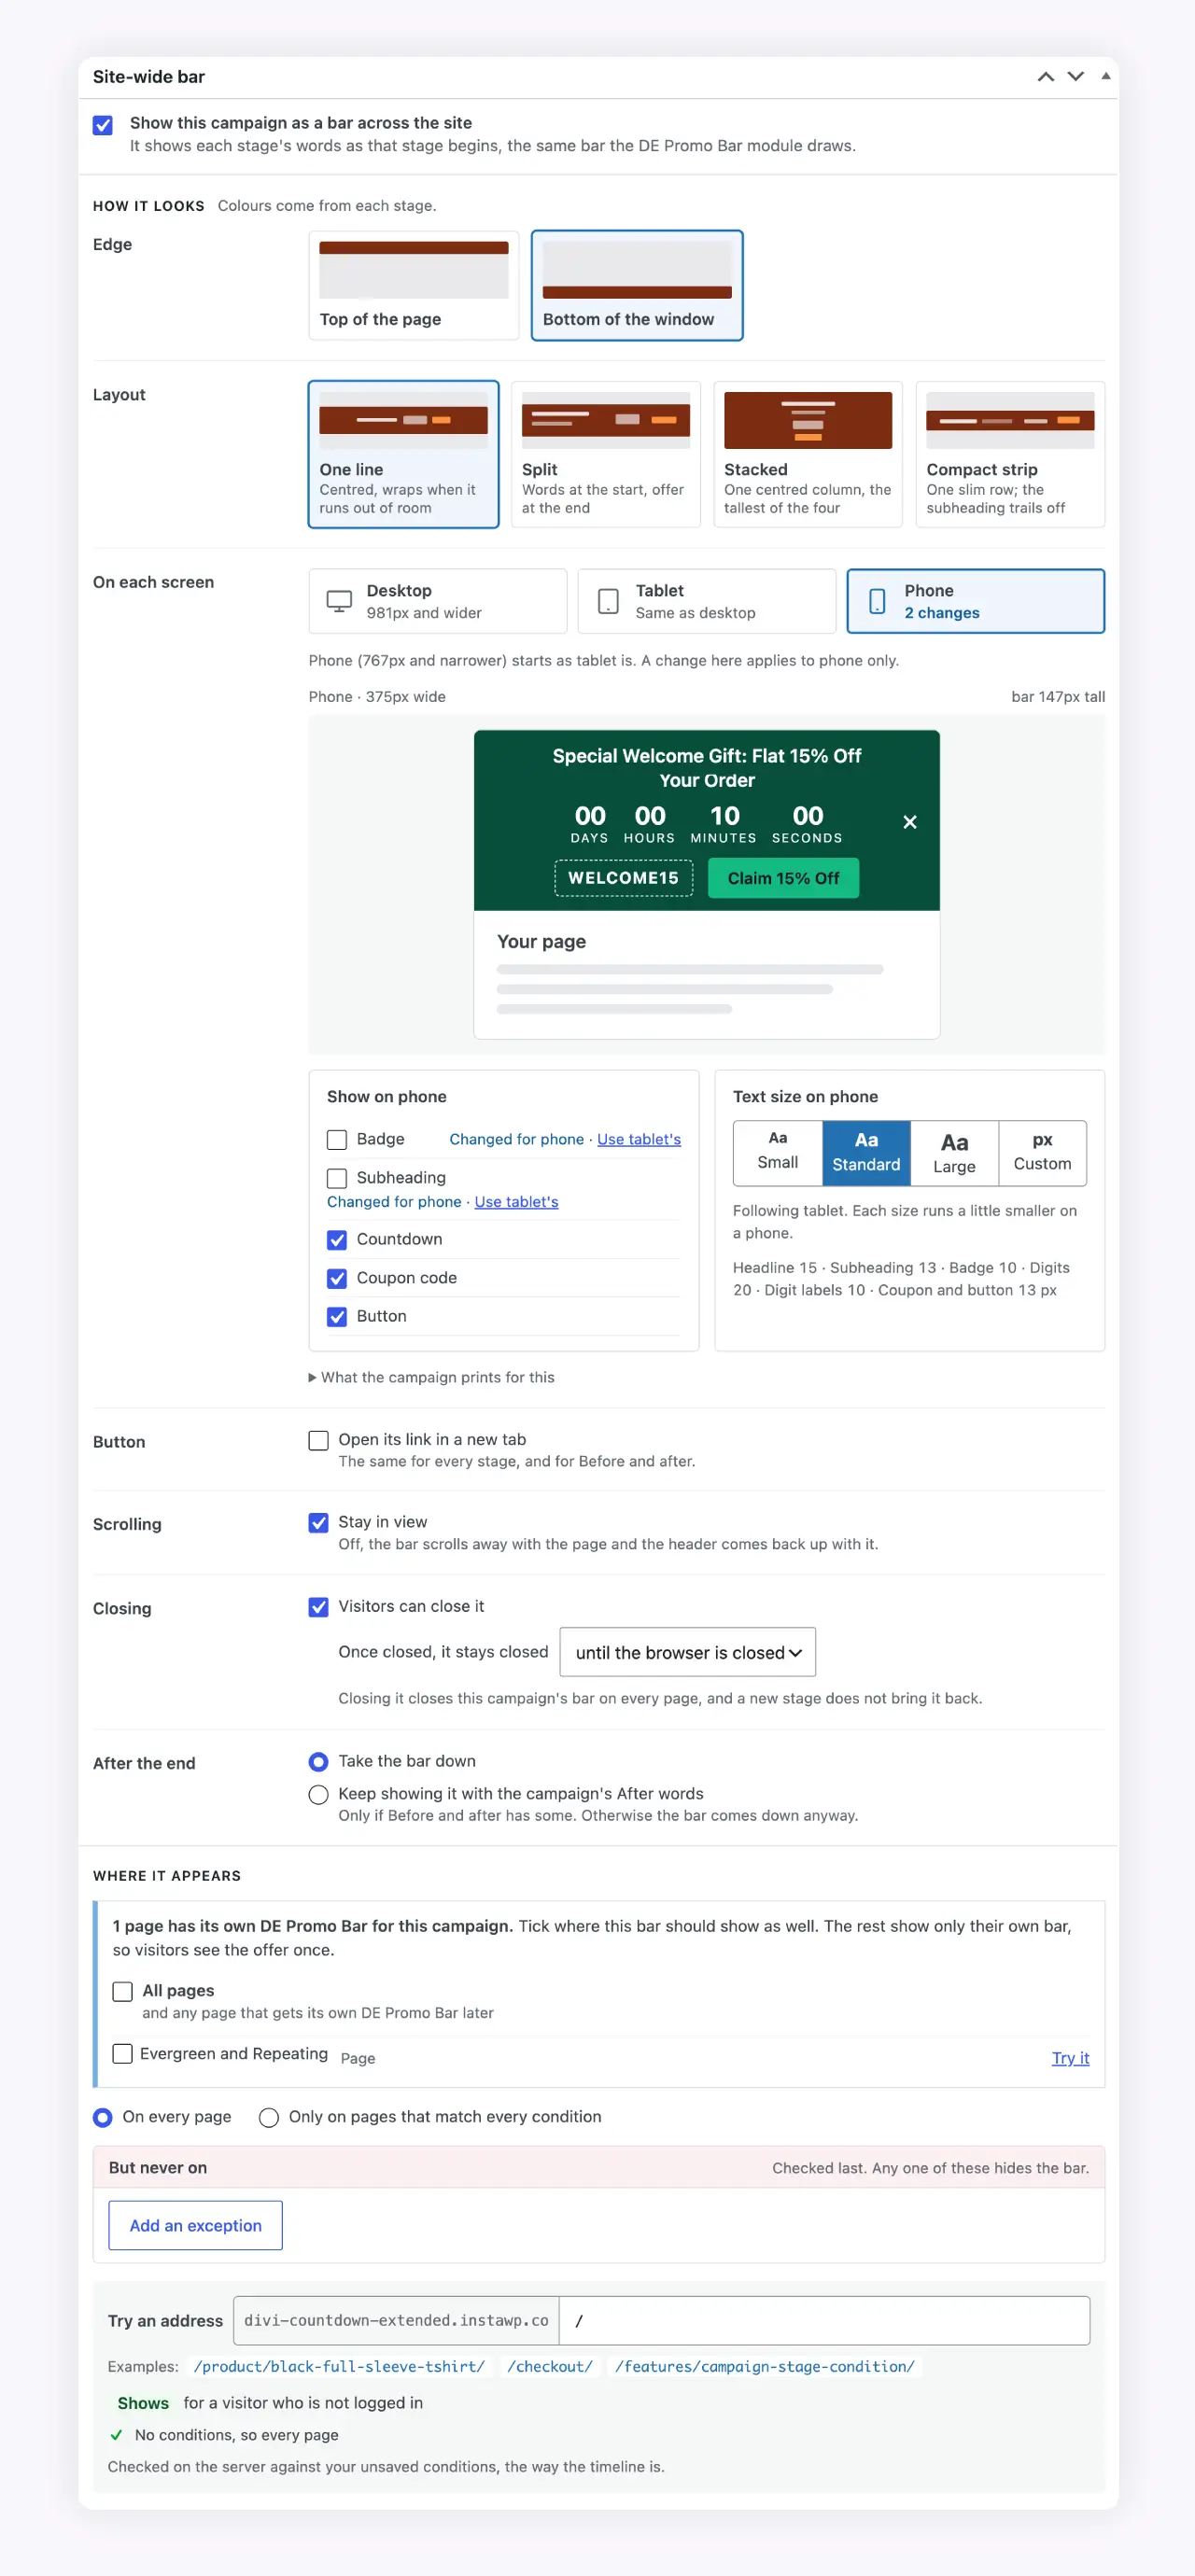Click Use tablet's link next to Badge
Viewport: 1195px width, 2576px height.
[638, 1139]
